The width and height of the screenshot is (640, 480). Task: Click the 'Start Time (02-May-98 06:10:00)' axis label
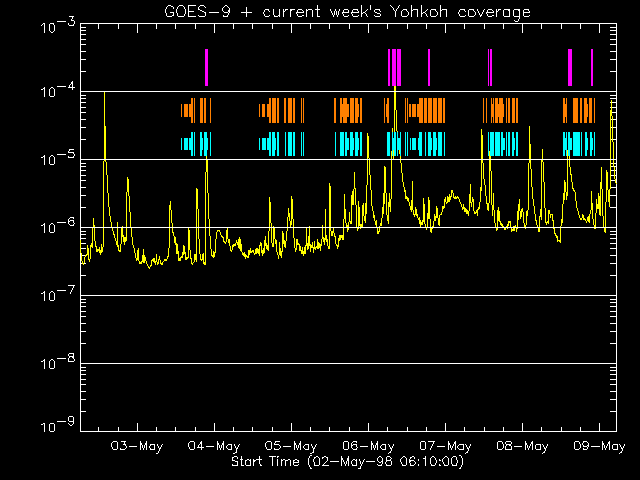(x=347, y=462)
